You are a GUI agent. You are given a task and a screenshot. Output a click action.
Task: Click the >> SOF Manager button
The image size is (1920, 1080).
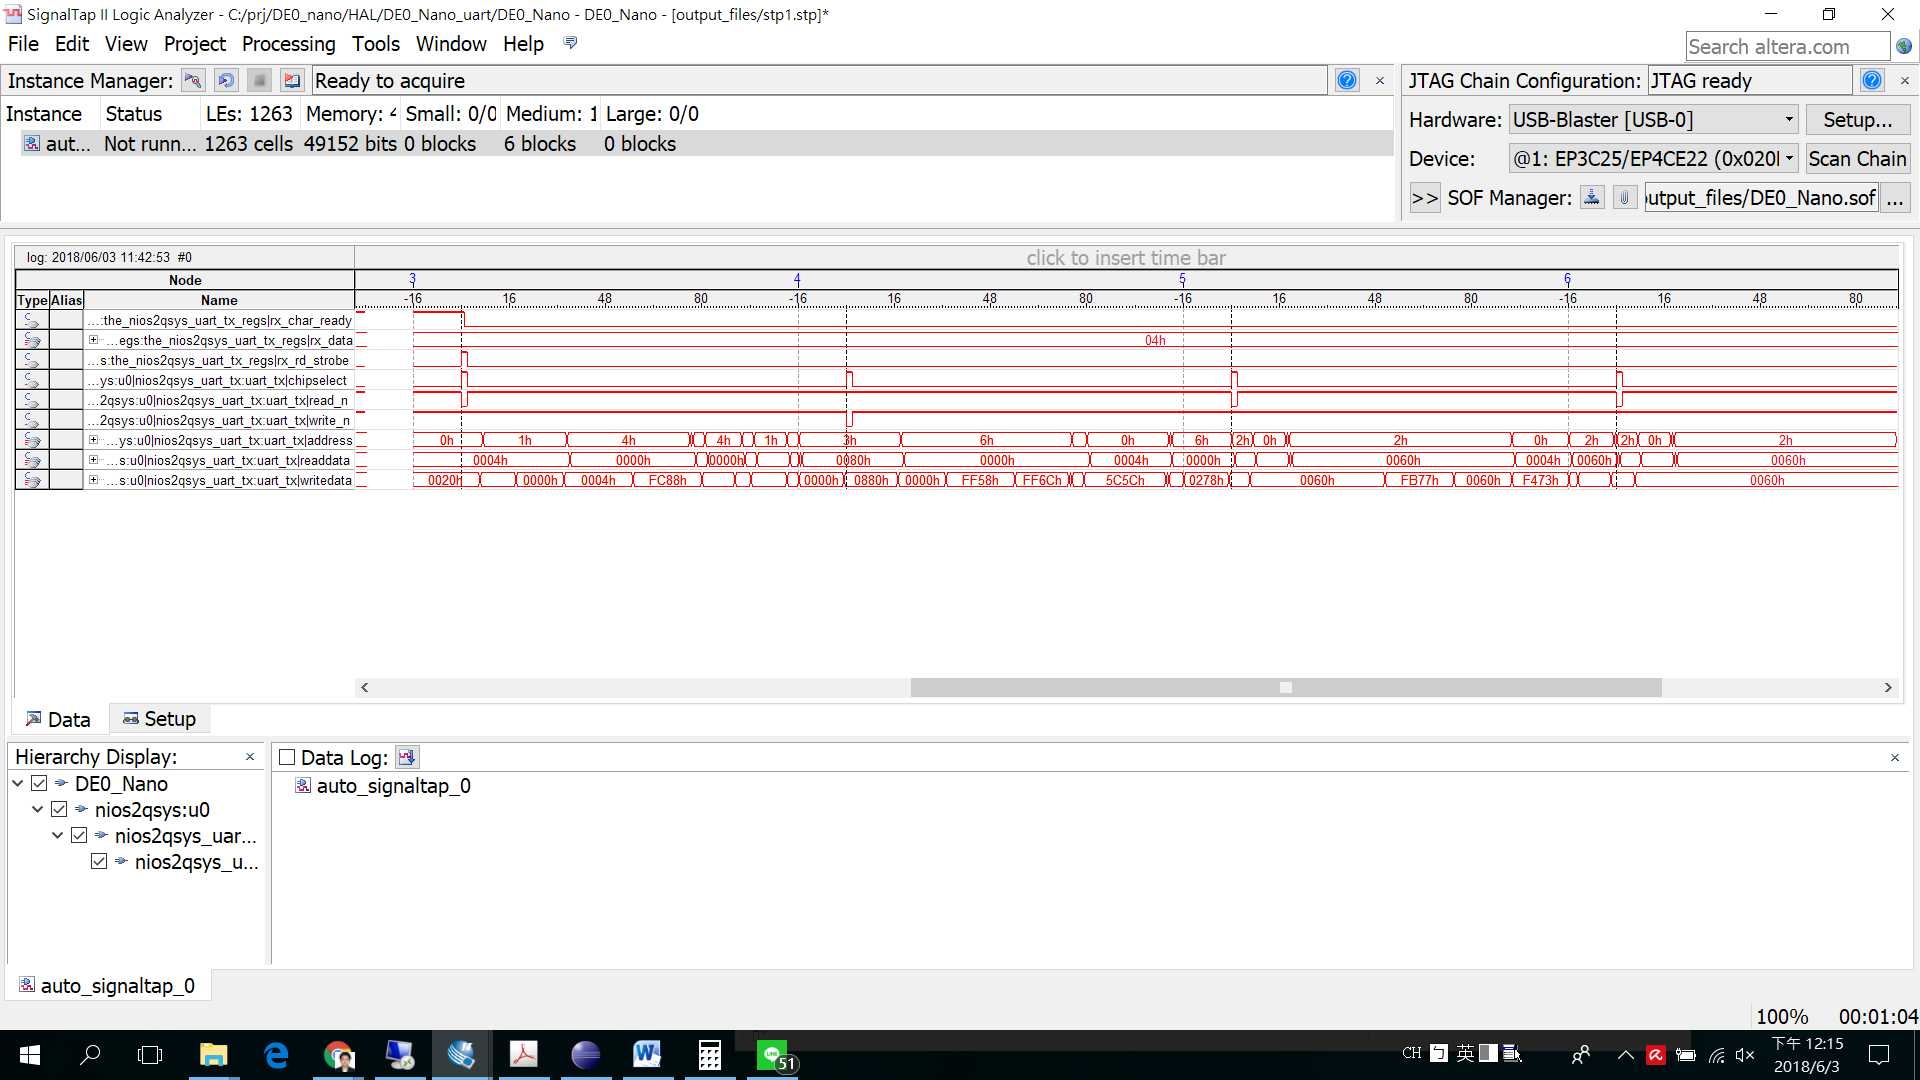(1424, 198)
